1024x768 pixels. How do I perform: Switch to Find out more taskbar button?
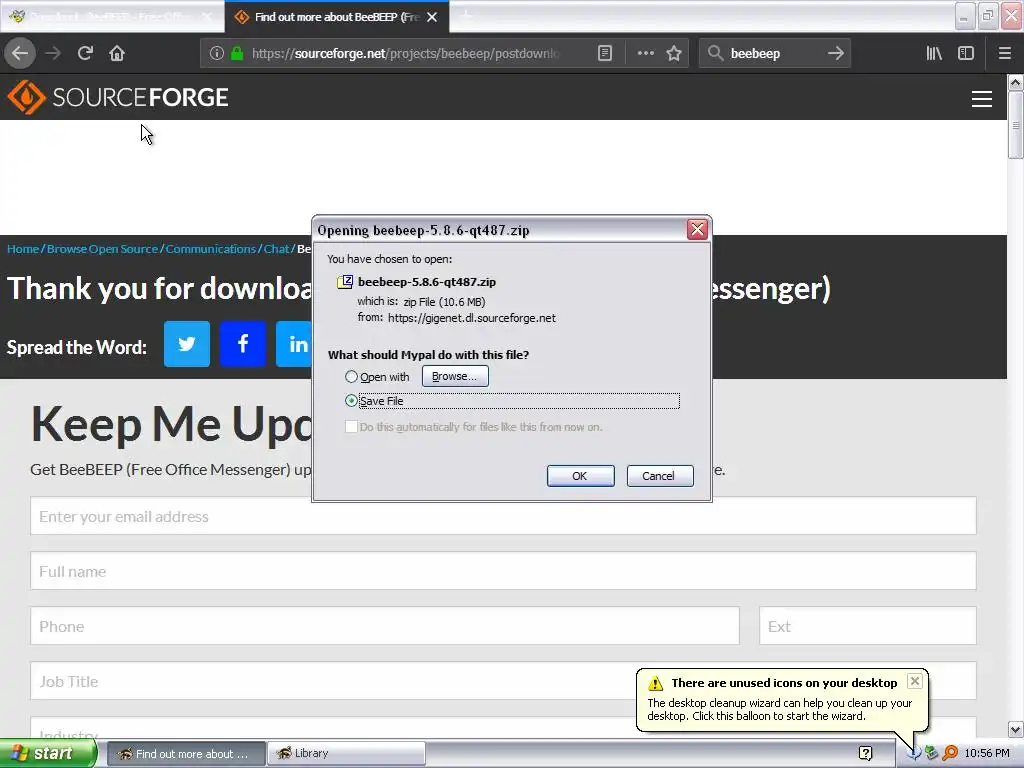(x=186, y=754)
